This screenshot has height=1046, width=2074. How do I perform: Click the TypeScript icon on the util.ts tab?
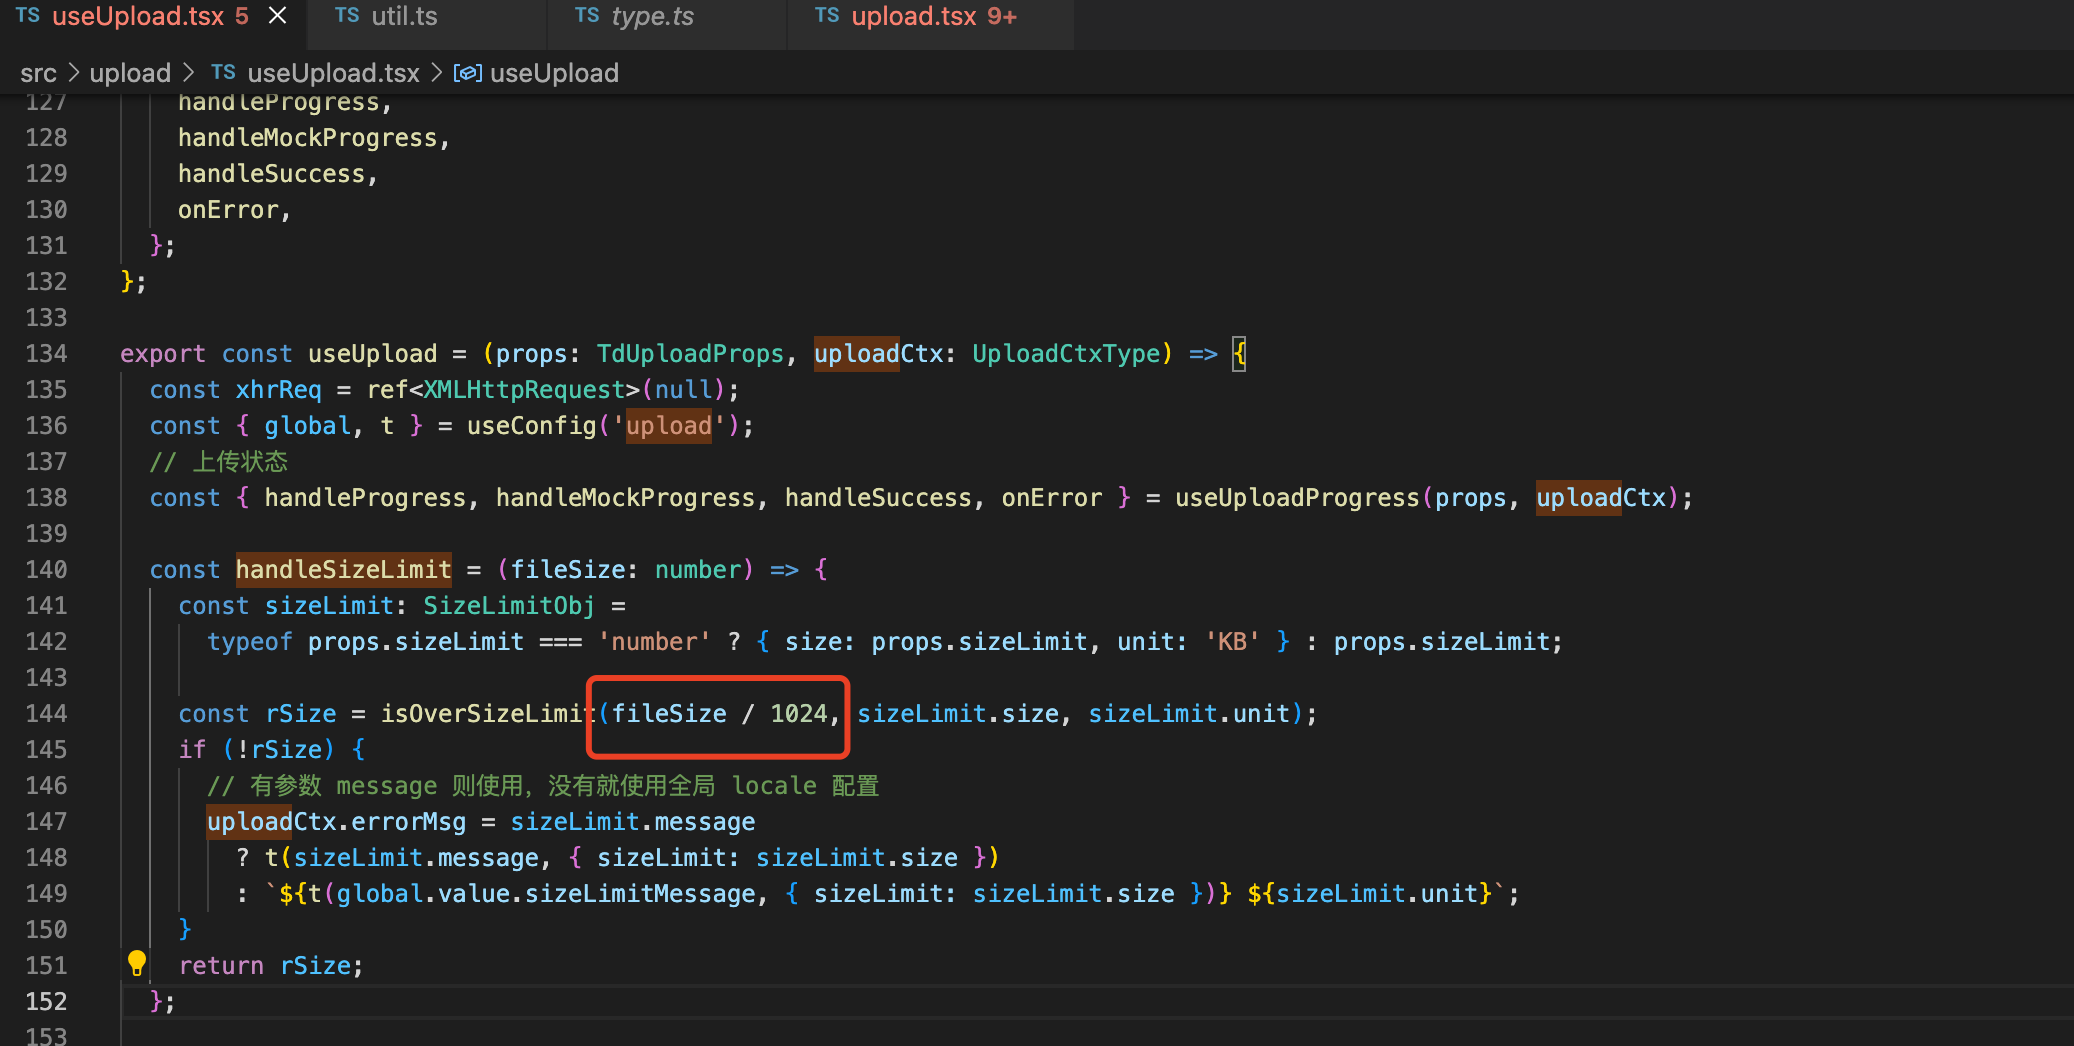[x=347, y=15]
